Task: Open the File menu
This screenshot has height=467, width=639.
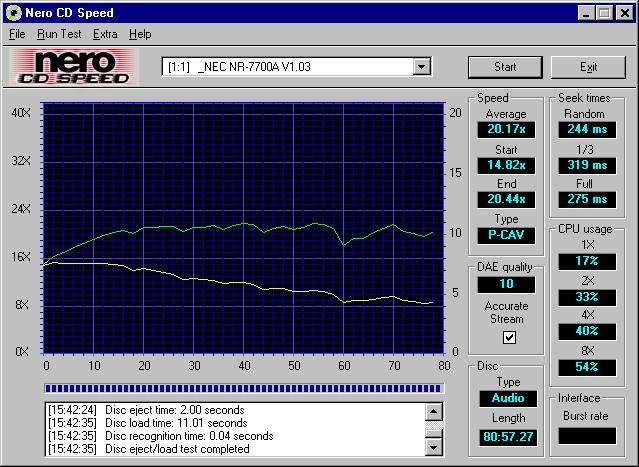Action: pyautogui.click(x=17, y=34)
